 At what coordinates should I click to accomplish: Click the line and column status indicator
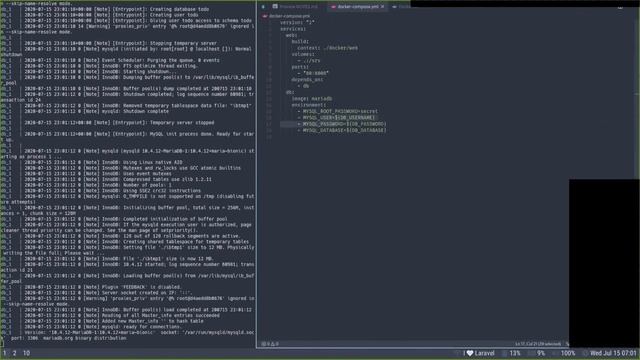click(x=538, y=344)
